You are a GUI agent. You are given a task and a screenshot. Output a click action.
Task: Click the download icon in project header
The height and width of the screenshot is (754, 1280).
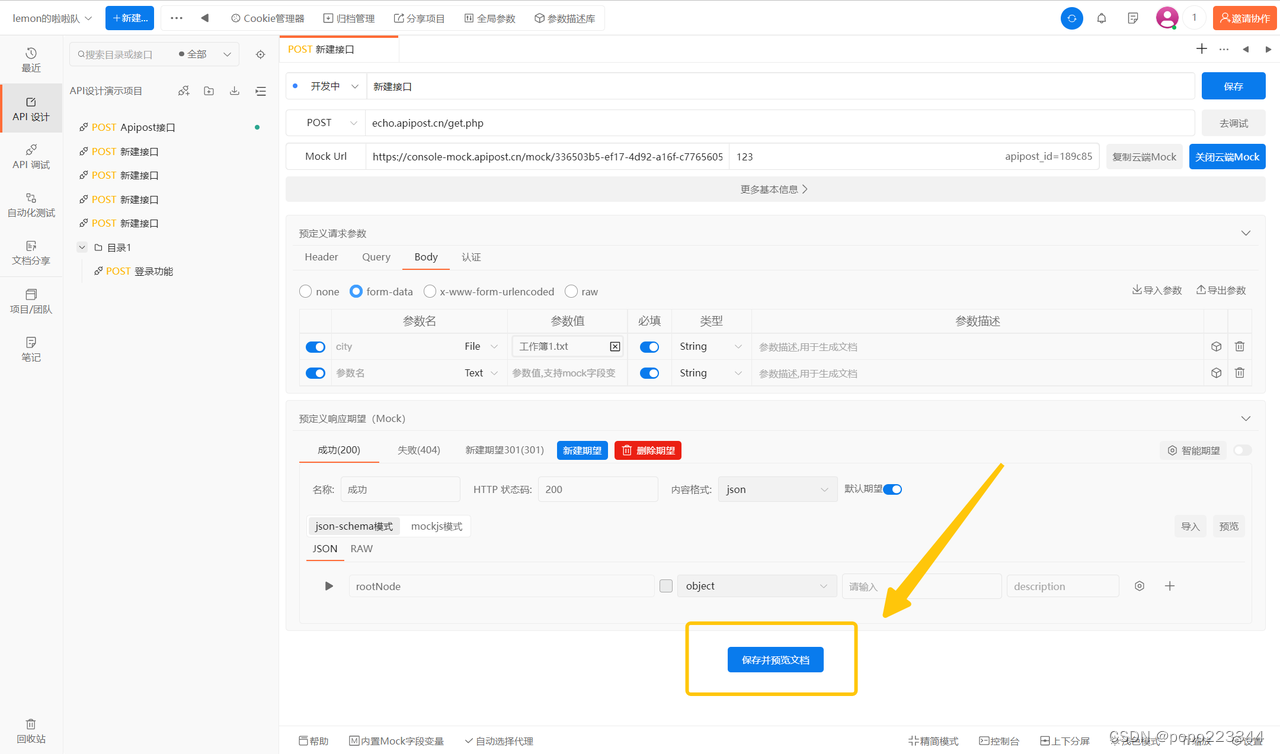(x=234, y=91)
